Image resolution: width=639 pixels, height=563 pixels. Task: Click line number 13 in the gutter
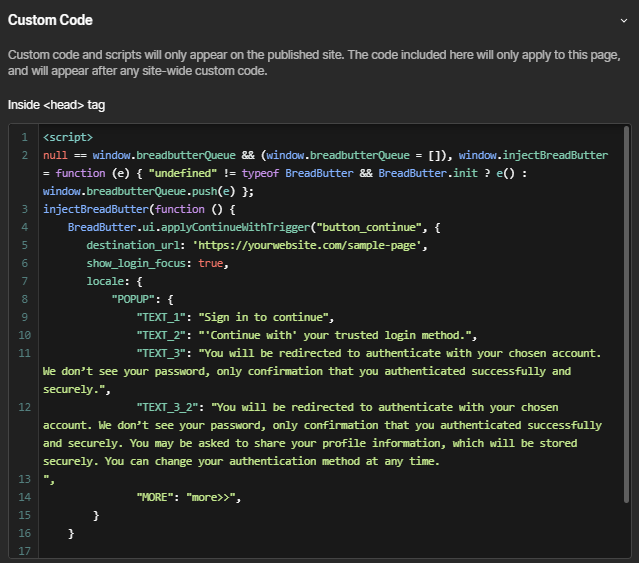click(24, 479)
